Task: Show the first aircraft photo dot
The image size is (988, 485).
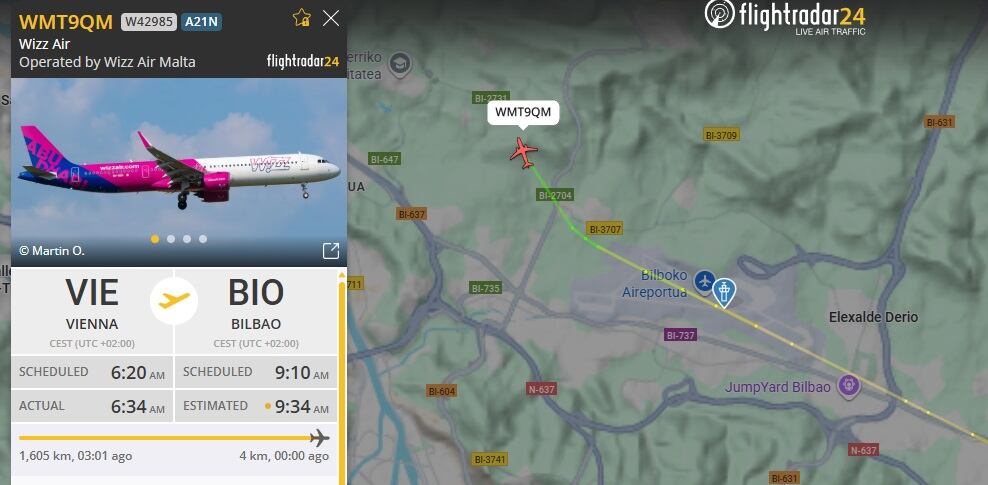Action: tap(155, 239)
